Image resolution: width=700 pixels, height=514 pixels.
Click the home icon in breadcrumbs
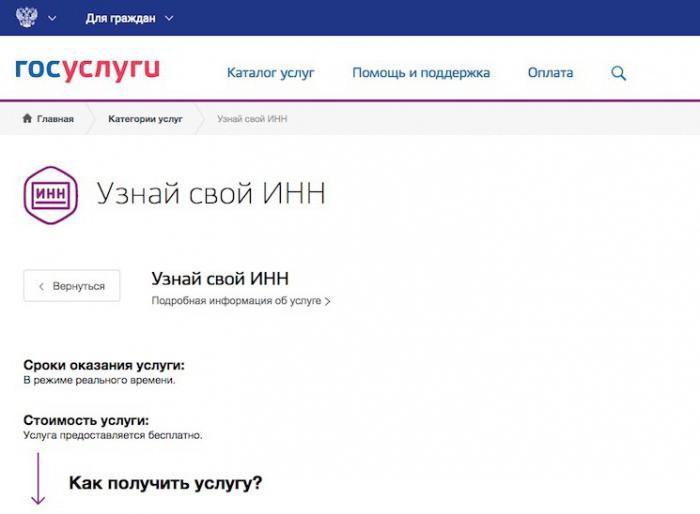[27, 119]
